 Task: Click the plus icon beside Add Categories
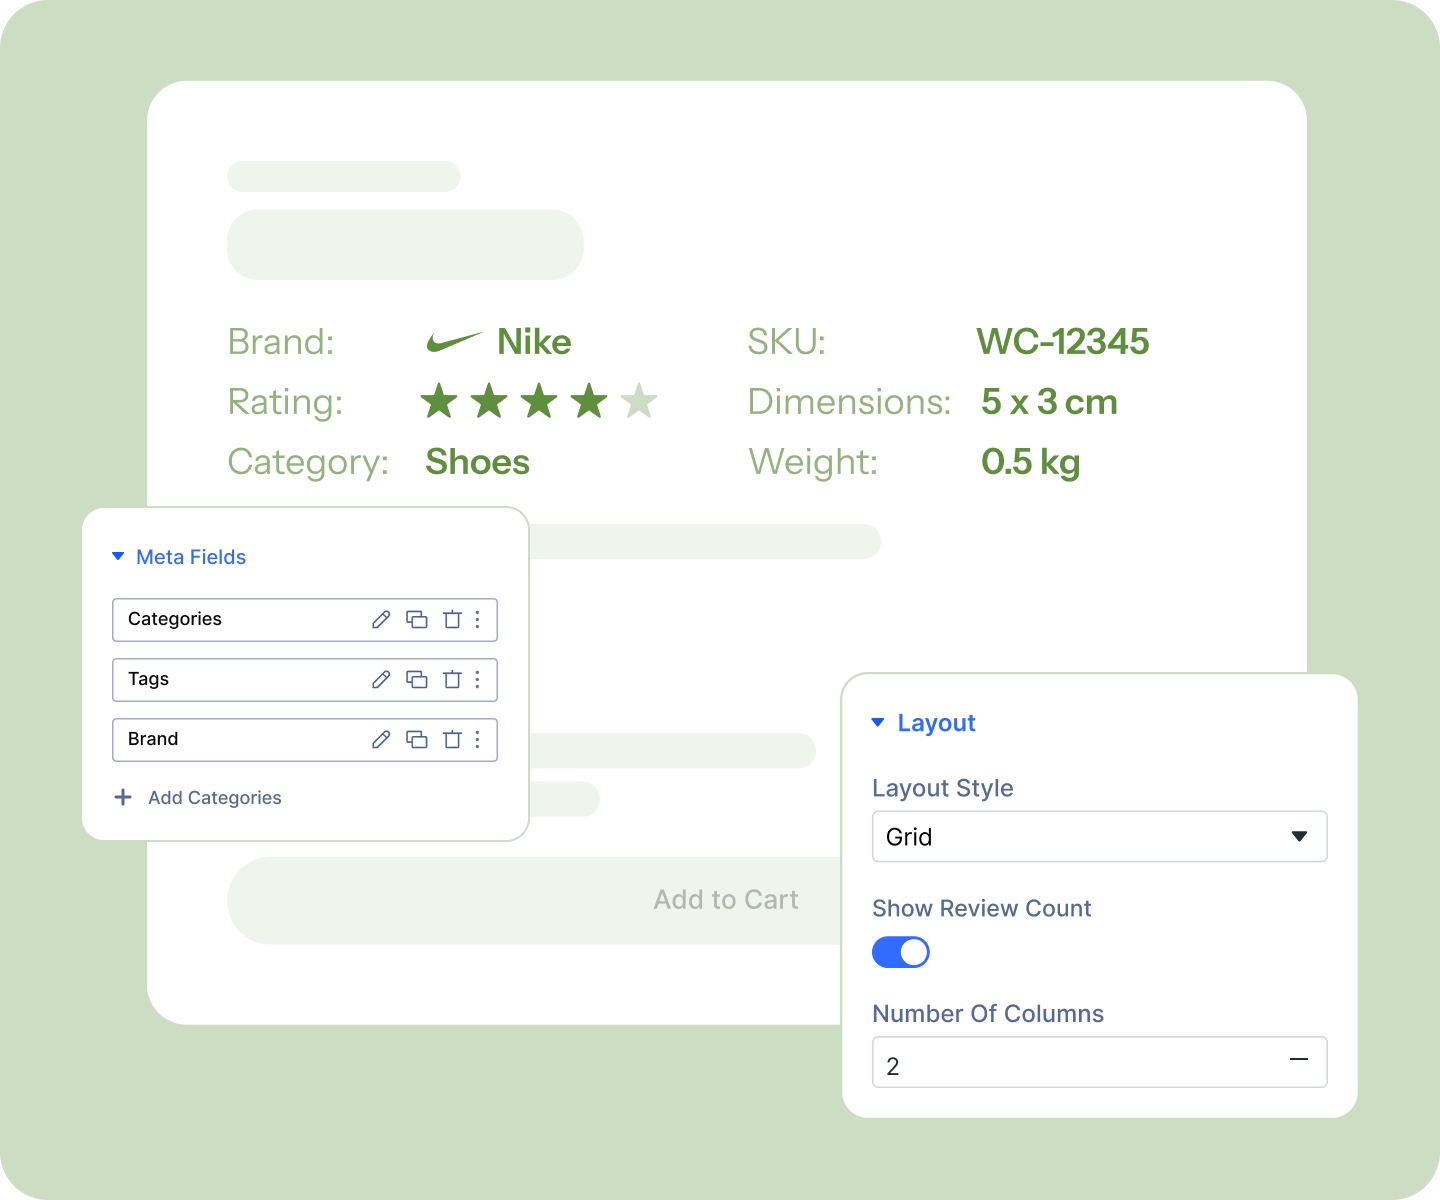[x=123, y=797]
